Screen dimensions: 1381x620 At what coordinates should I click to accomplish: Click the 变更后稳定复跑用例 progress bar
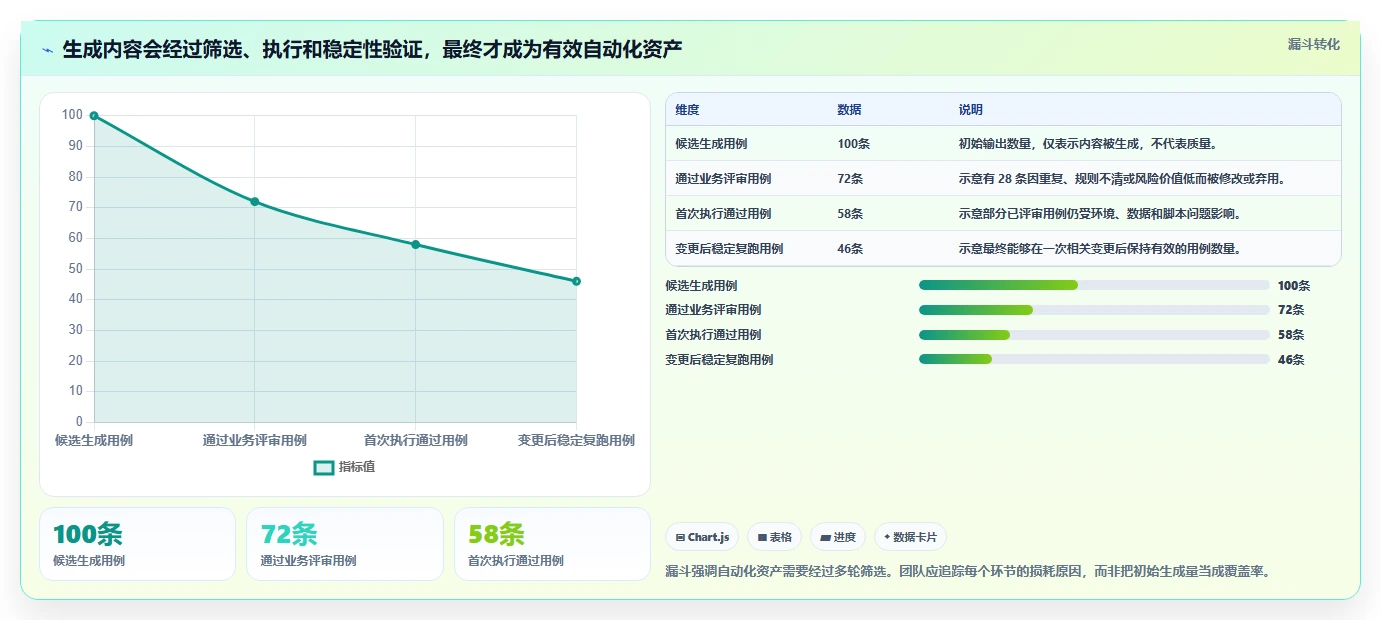[1094, 360]
